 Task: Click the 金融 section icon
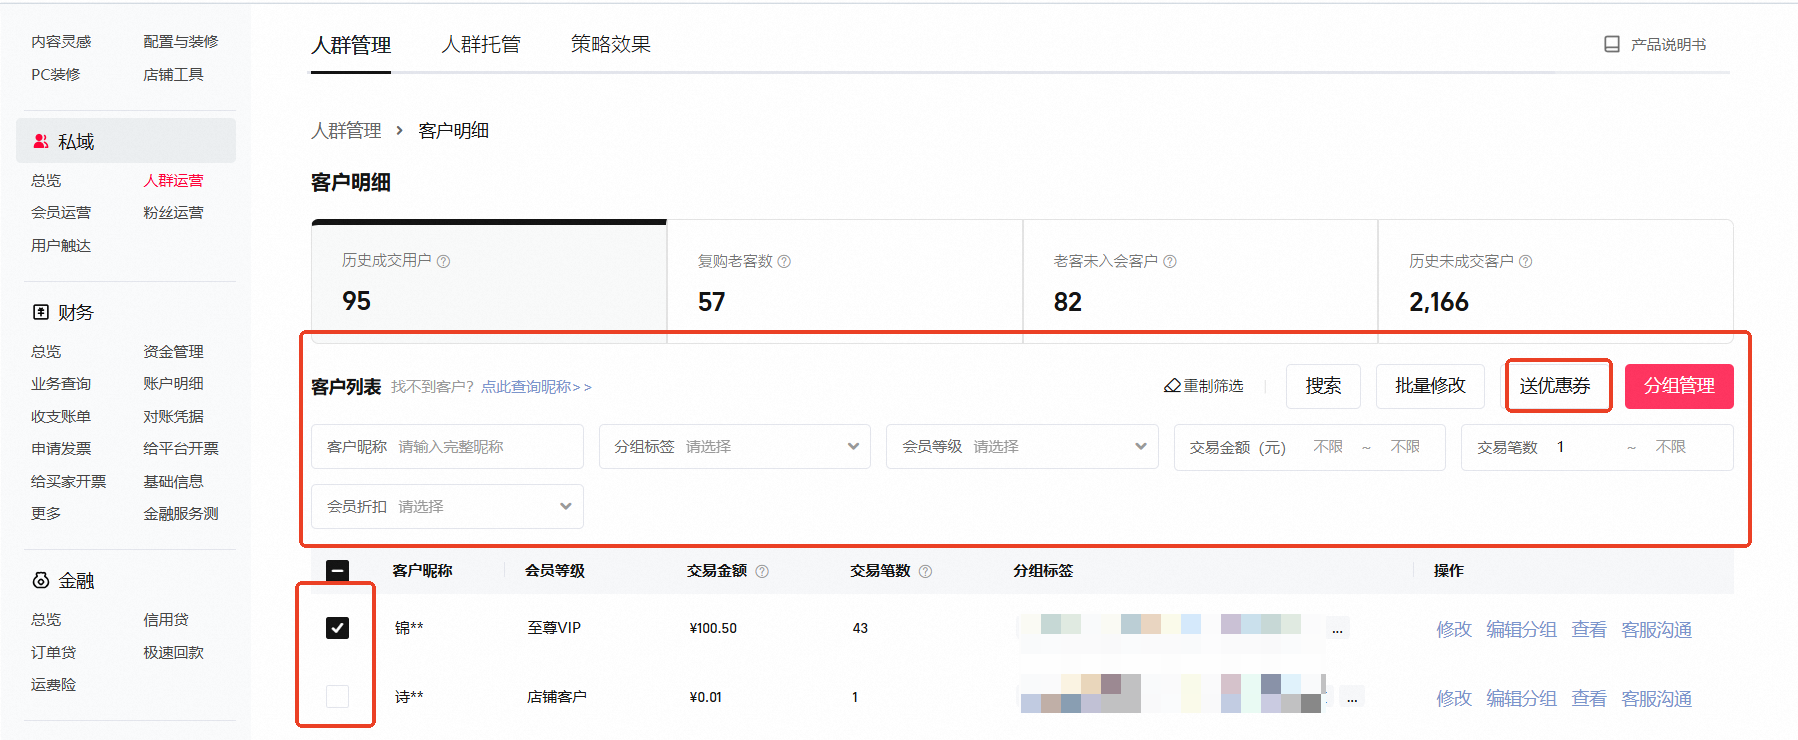click(41, 580)
